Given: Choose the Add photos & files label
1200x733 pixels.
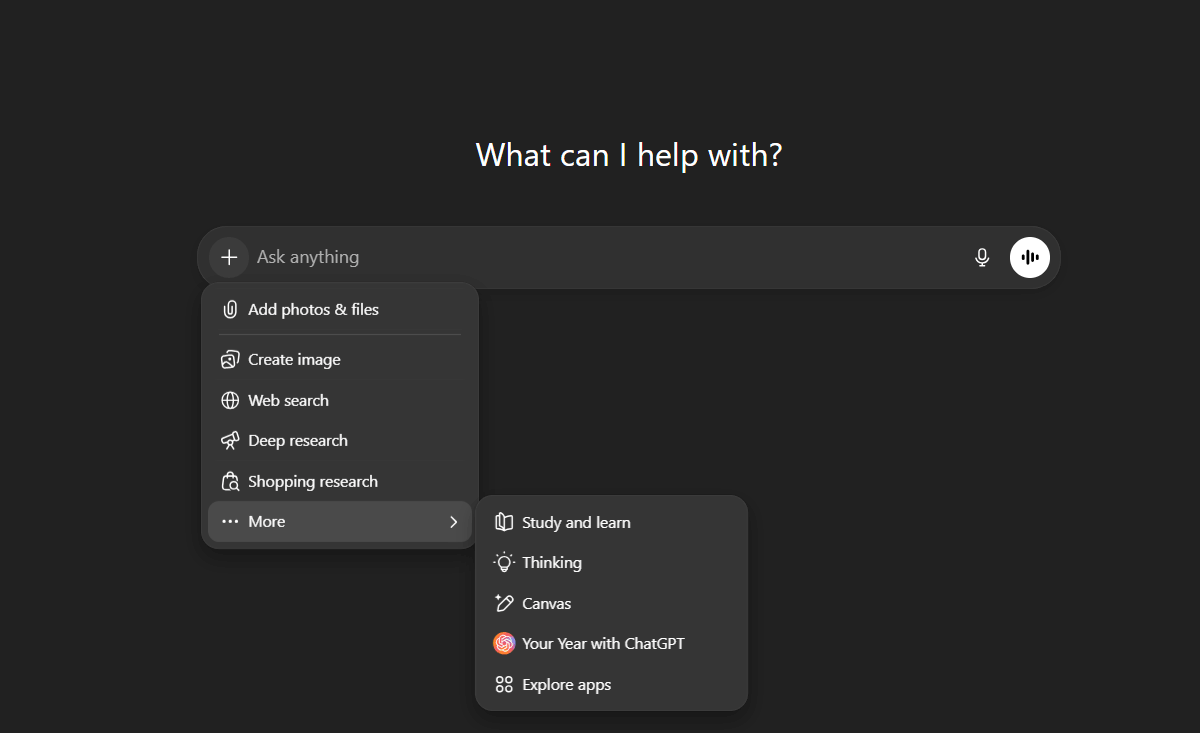Looking at the screenshot, I should click(x=313, y=310).
